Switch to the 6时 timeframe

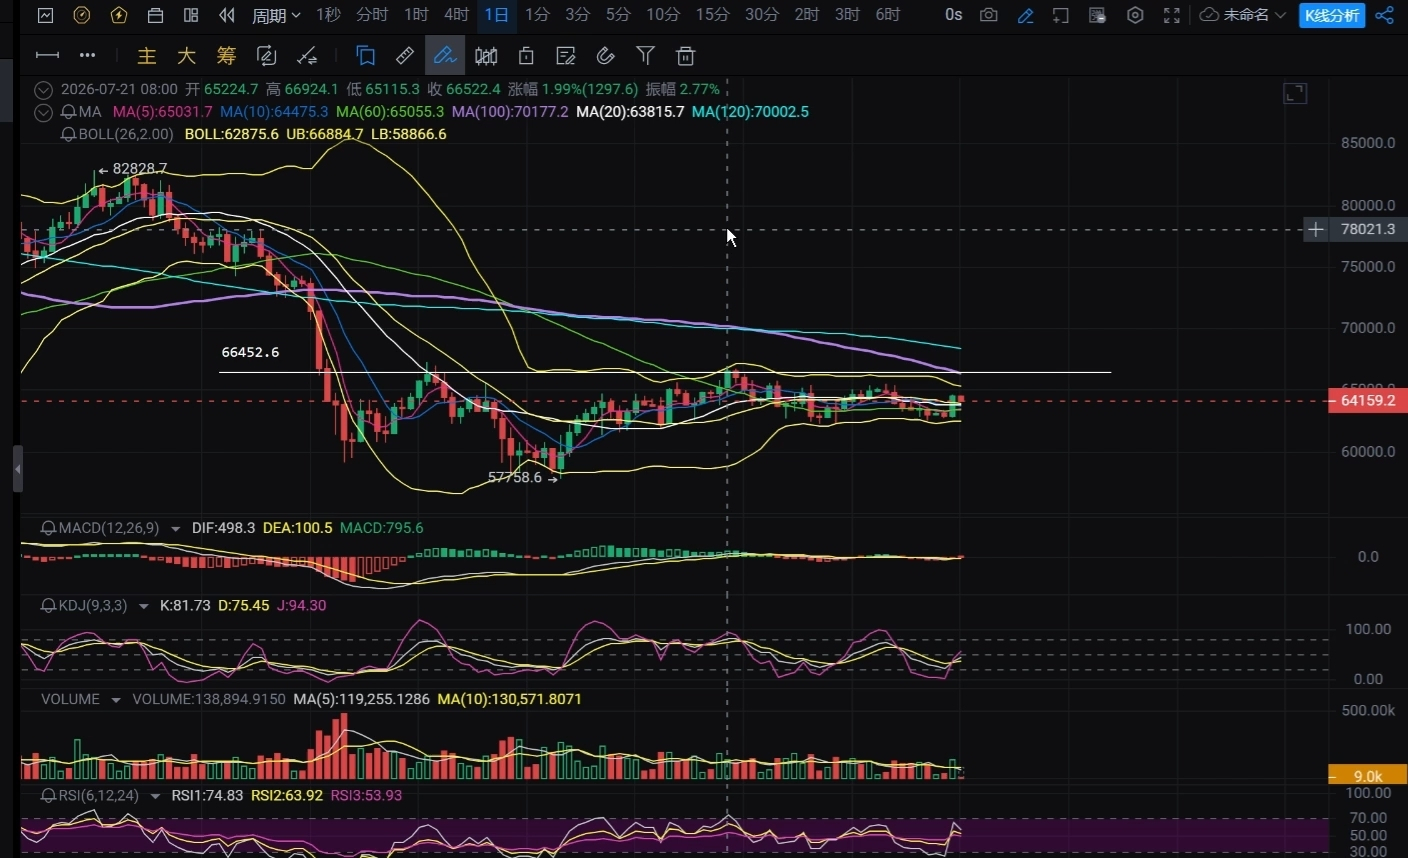pyautogui.click(x=887, y=15)
